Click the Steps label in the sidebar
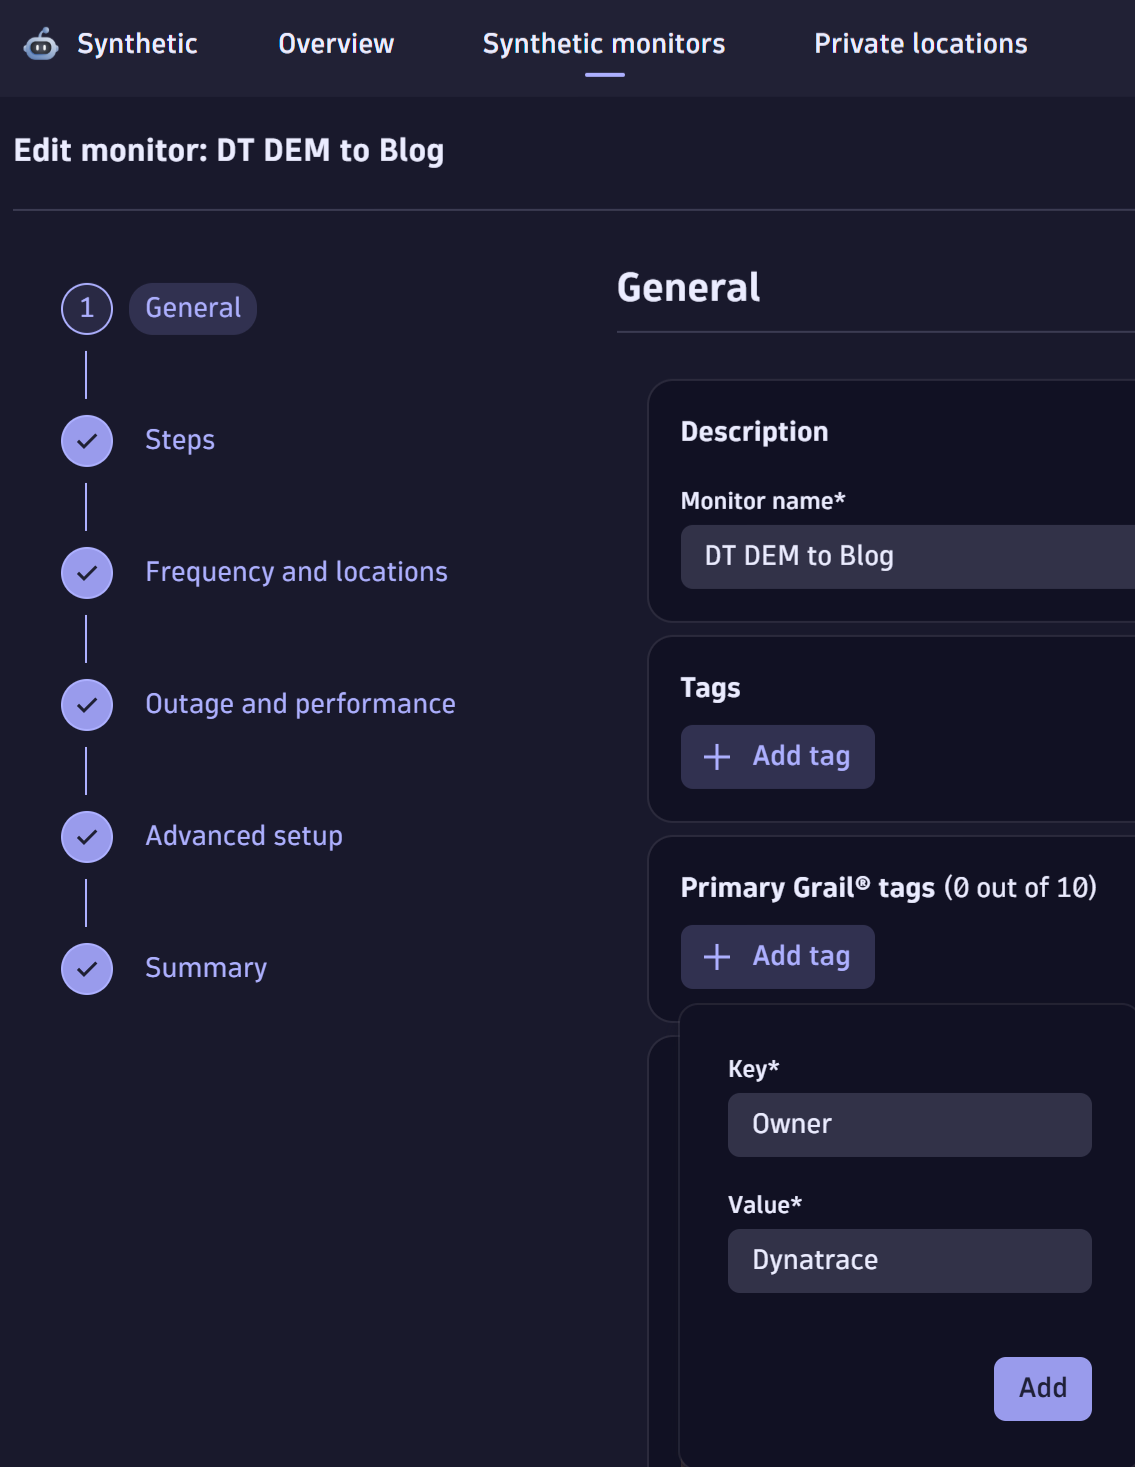This screenshot has height=1467, width=1135. pyautogui.click(x=179, y=440)
